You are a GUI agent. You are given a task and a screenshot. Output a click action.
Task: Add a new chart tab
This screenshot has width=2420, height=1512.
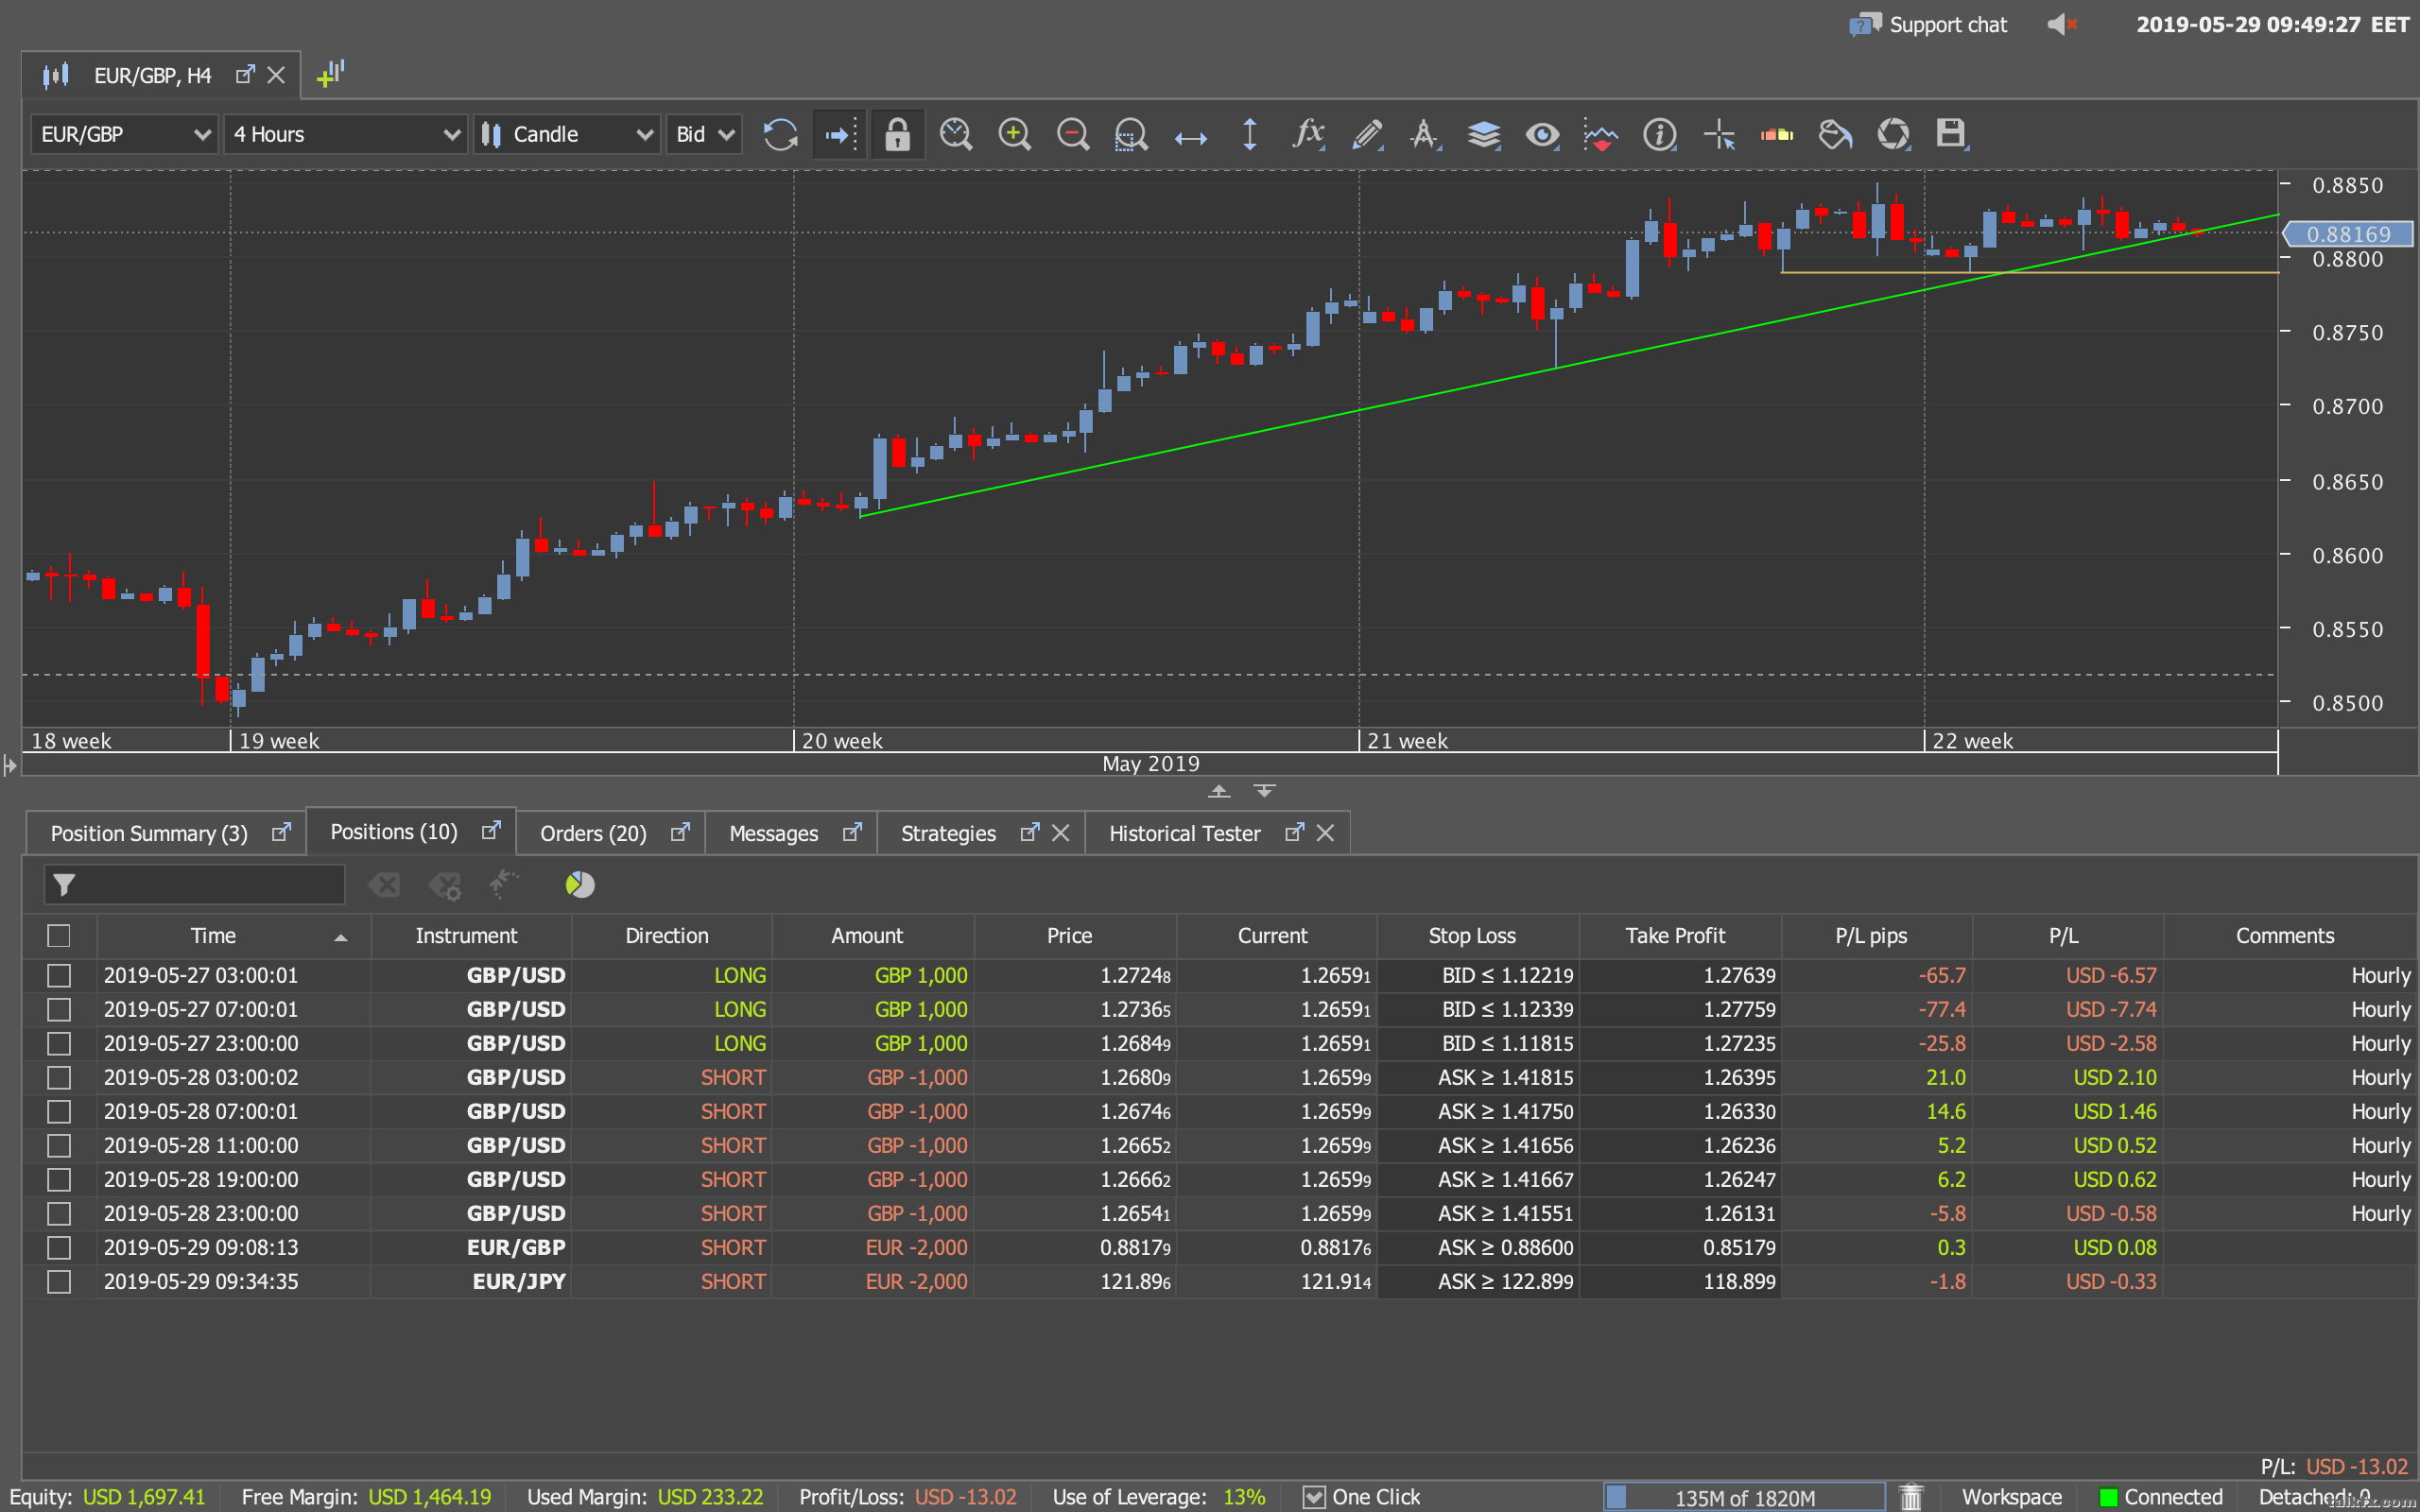[x=330, y=74]
